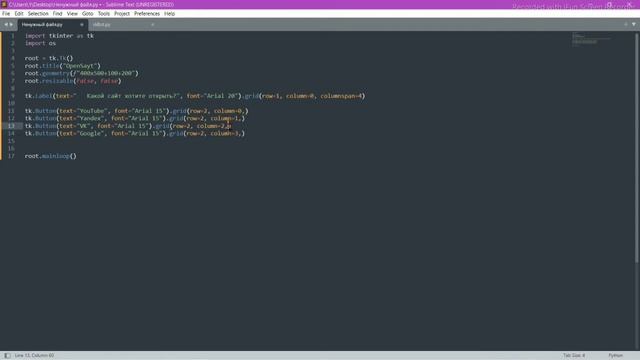The image size is (640, 360).
Task: Click the root.resizable(False, False) line
Action: coord(73,81)
